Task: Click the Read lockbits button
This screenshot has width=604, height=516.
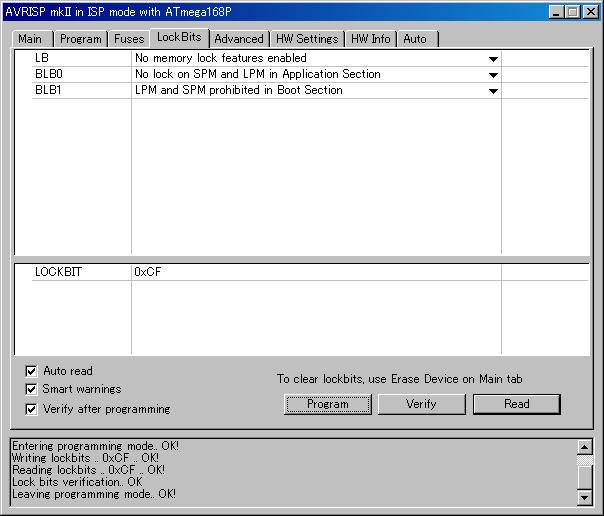Action: (517, 404)
